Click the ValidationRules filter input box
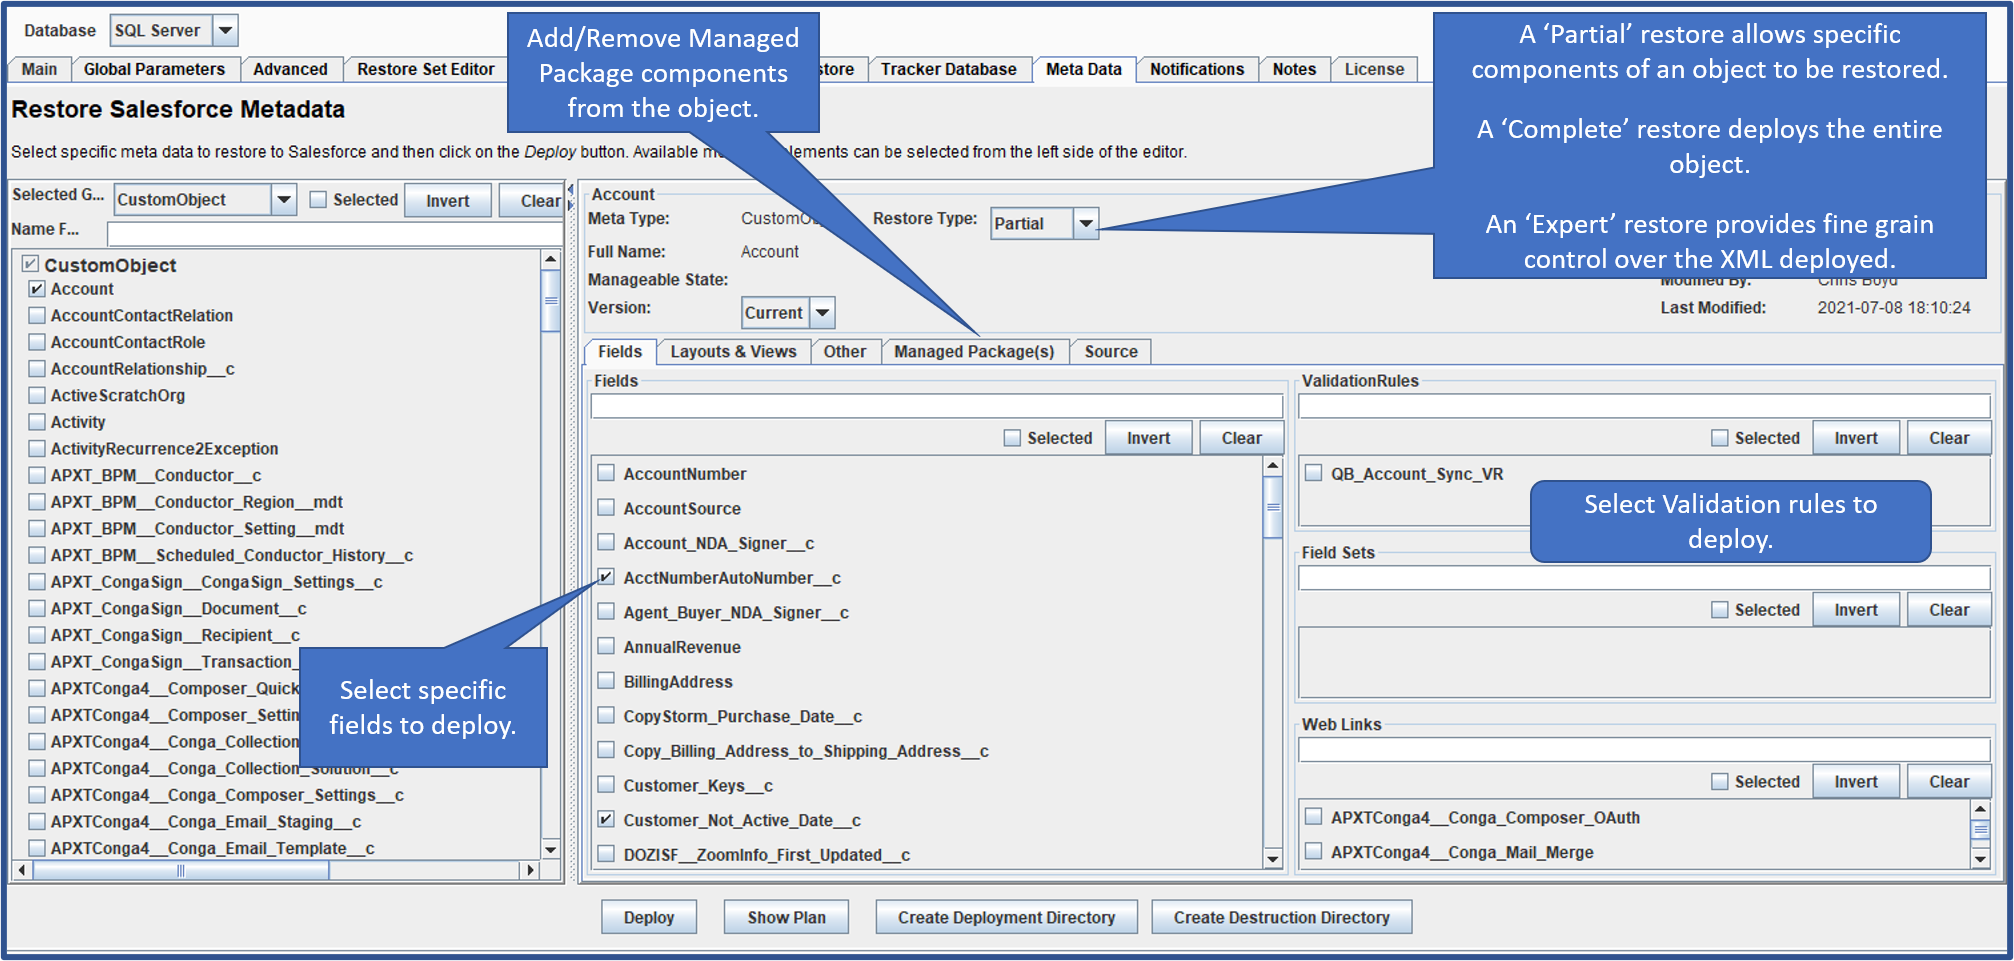 coord(1644,405)
